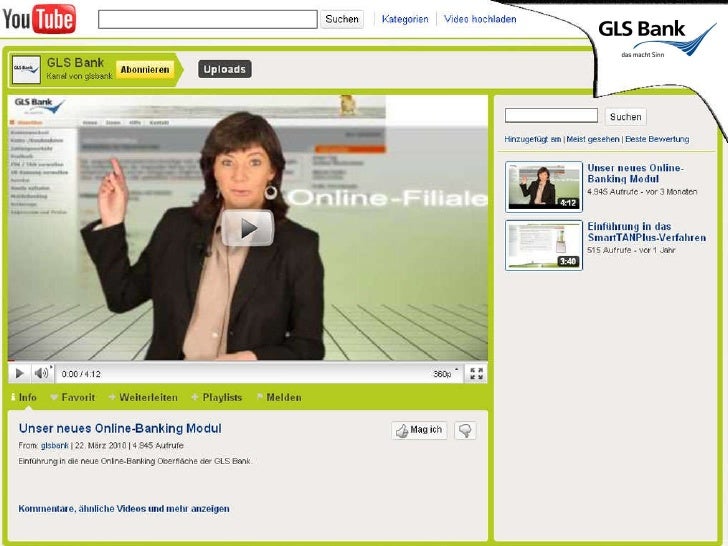The image size is (728, 546).
Task: Open the Weiterleiten tab
Action: pyautogui.click(x=143, y=397)
